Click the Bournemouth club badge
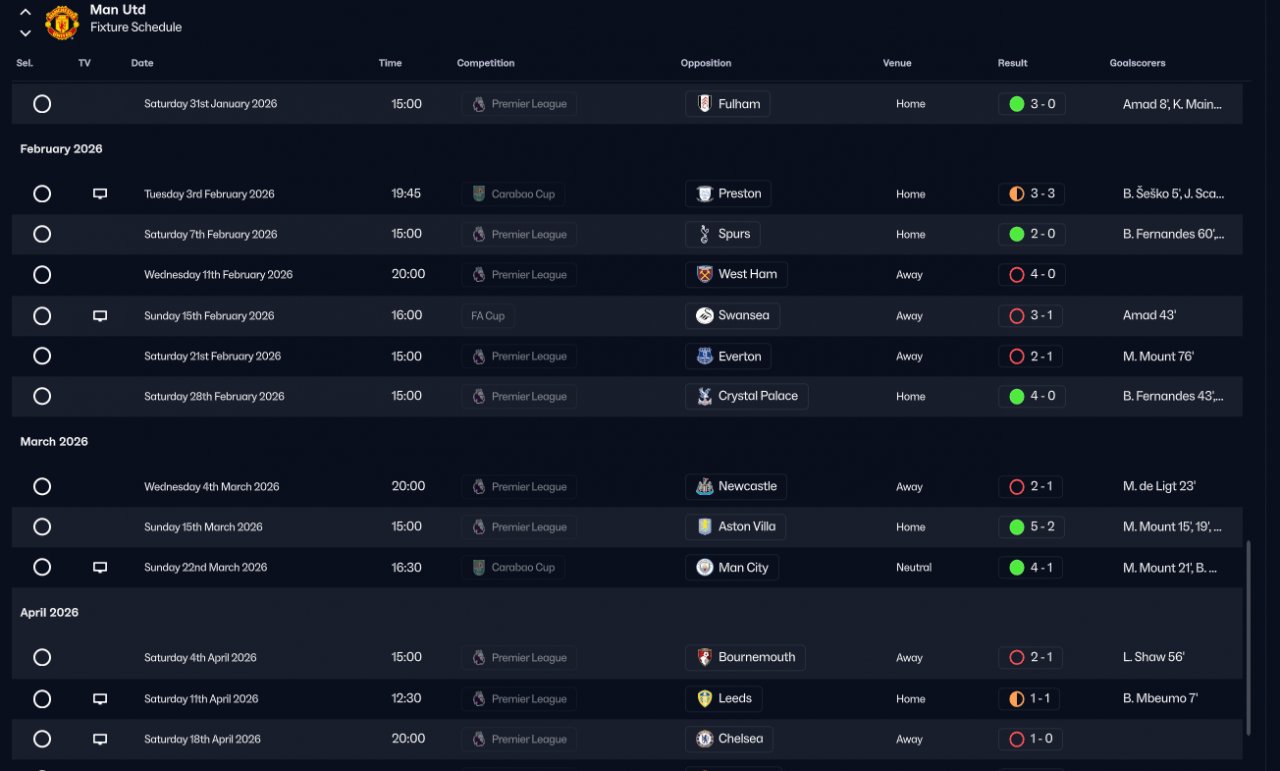The height and width of the screenshot is (771, 1280). pyautogui.click(x=704, y=657)
